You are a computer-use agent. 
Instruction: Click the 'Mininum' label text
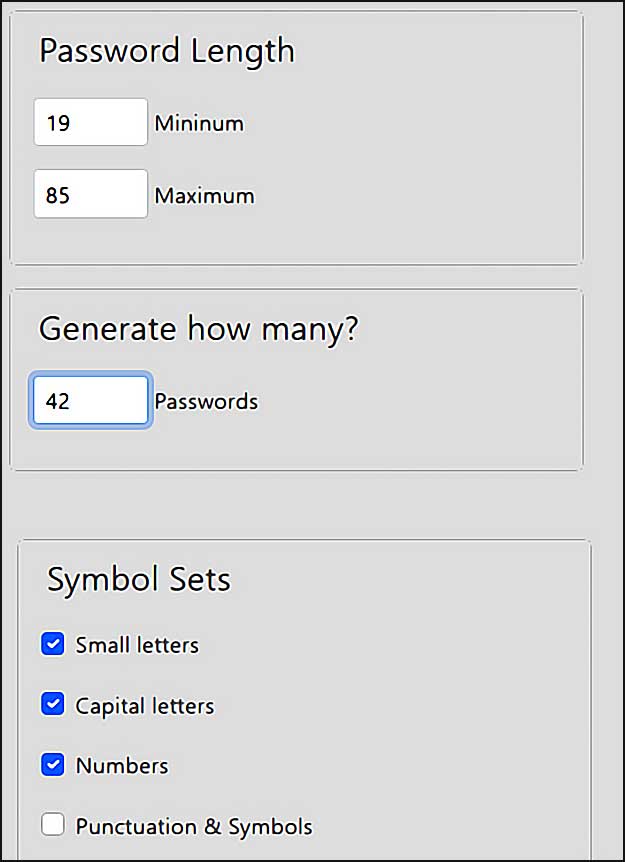[199, 123]
